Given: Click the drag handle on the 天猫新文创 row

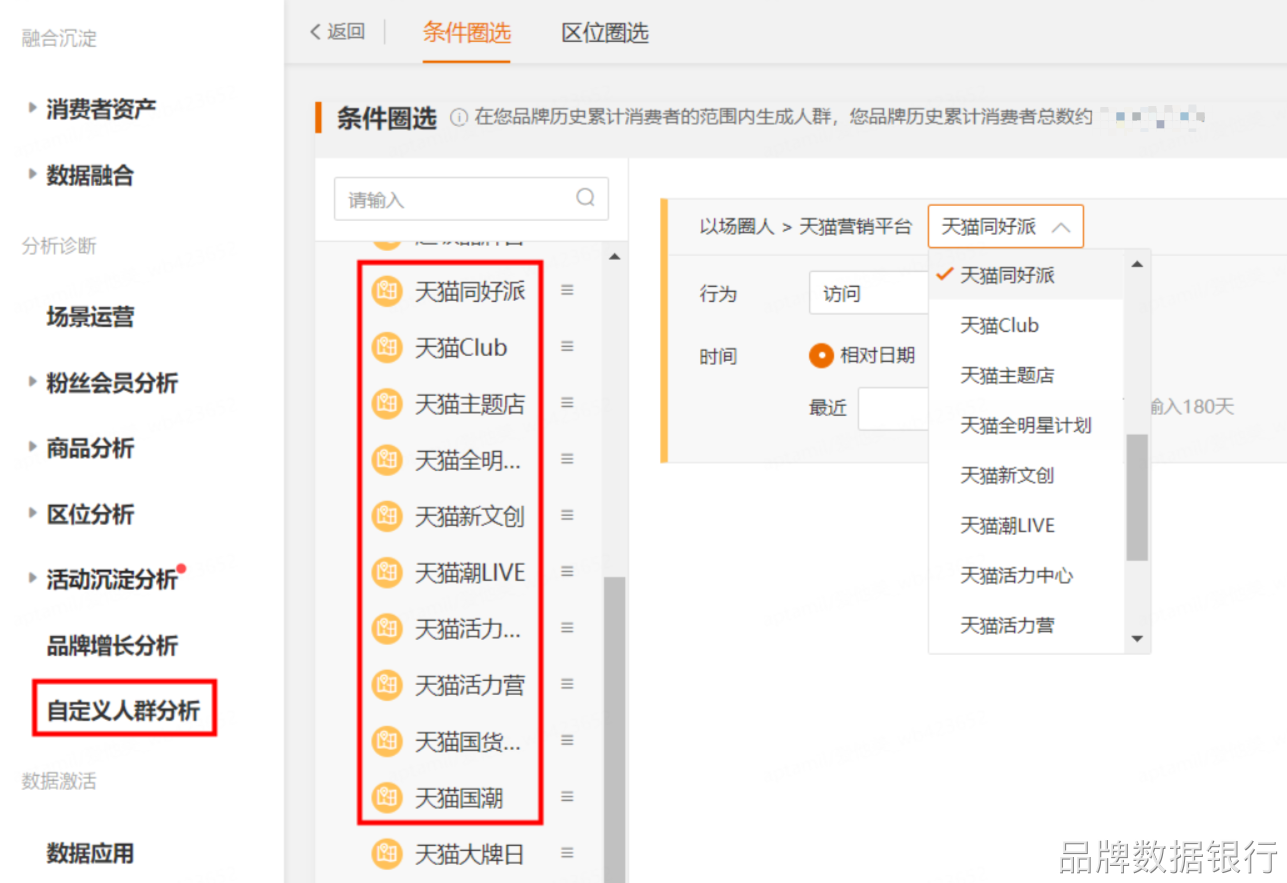Looking at the screenshot, I should [567, 515].
